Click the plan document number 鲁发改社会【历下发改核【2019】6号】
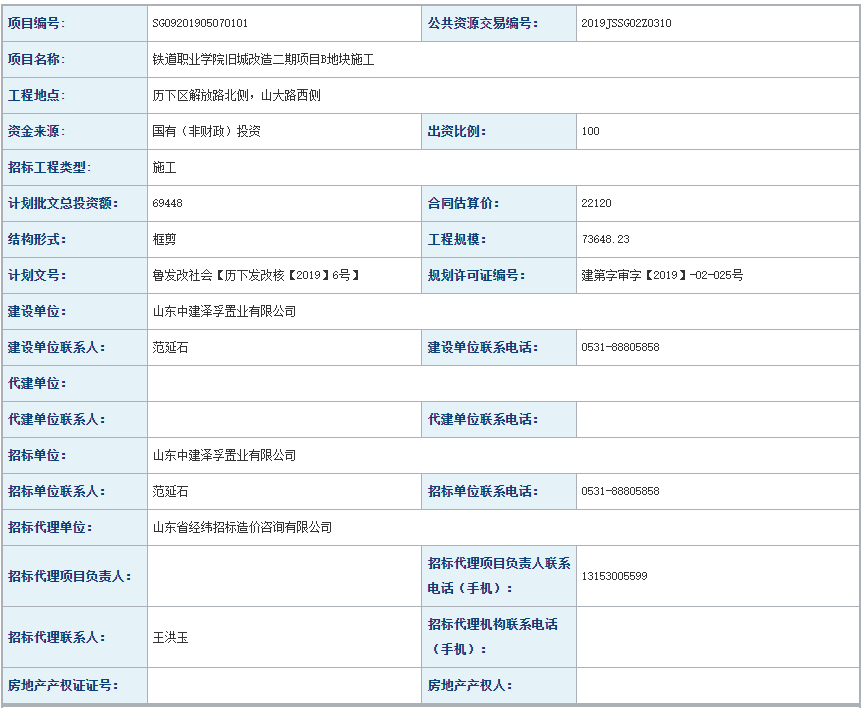This screenshot has width=866, height=708. (255, 275)
